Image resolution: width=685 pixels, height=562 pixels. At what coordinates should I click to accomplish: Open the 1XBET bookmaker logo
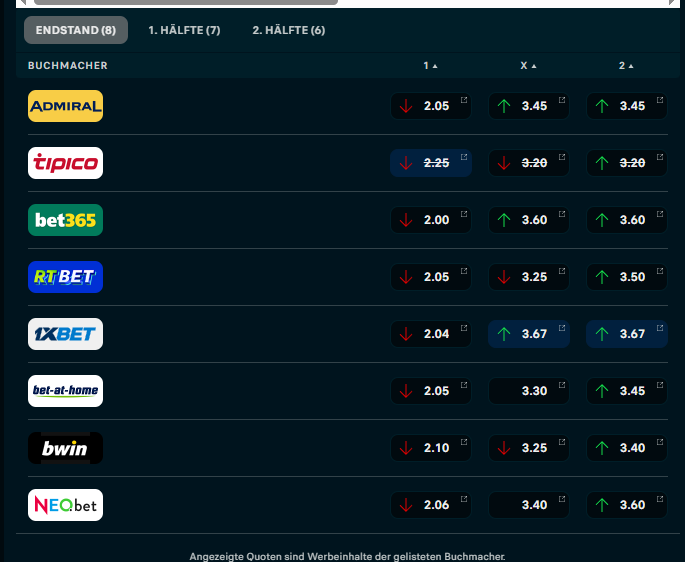coord(65,334)
